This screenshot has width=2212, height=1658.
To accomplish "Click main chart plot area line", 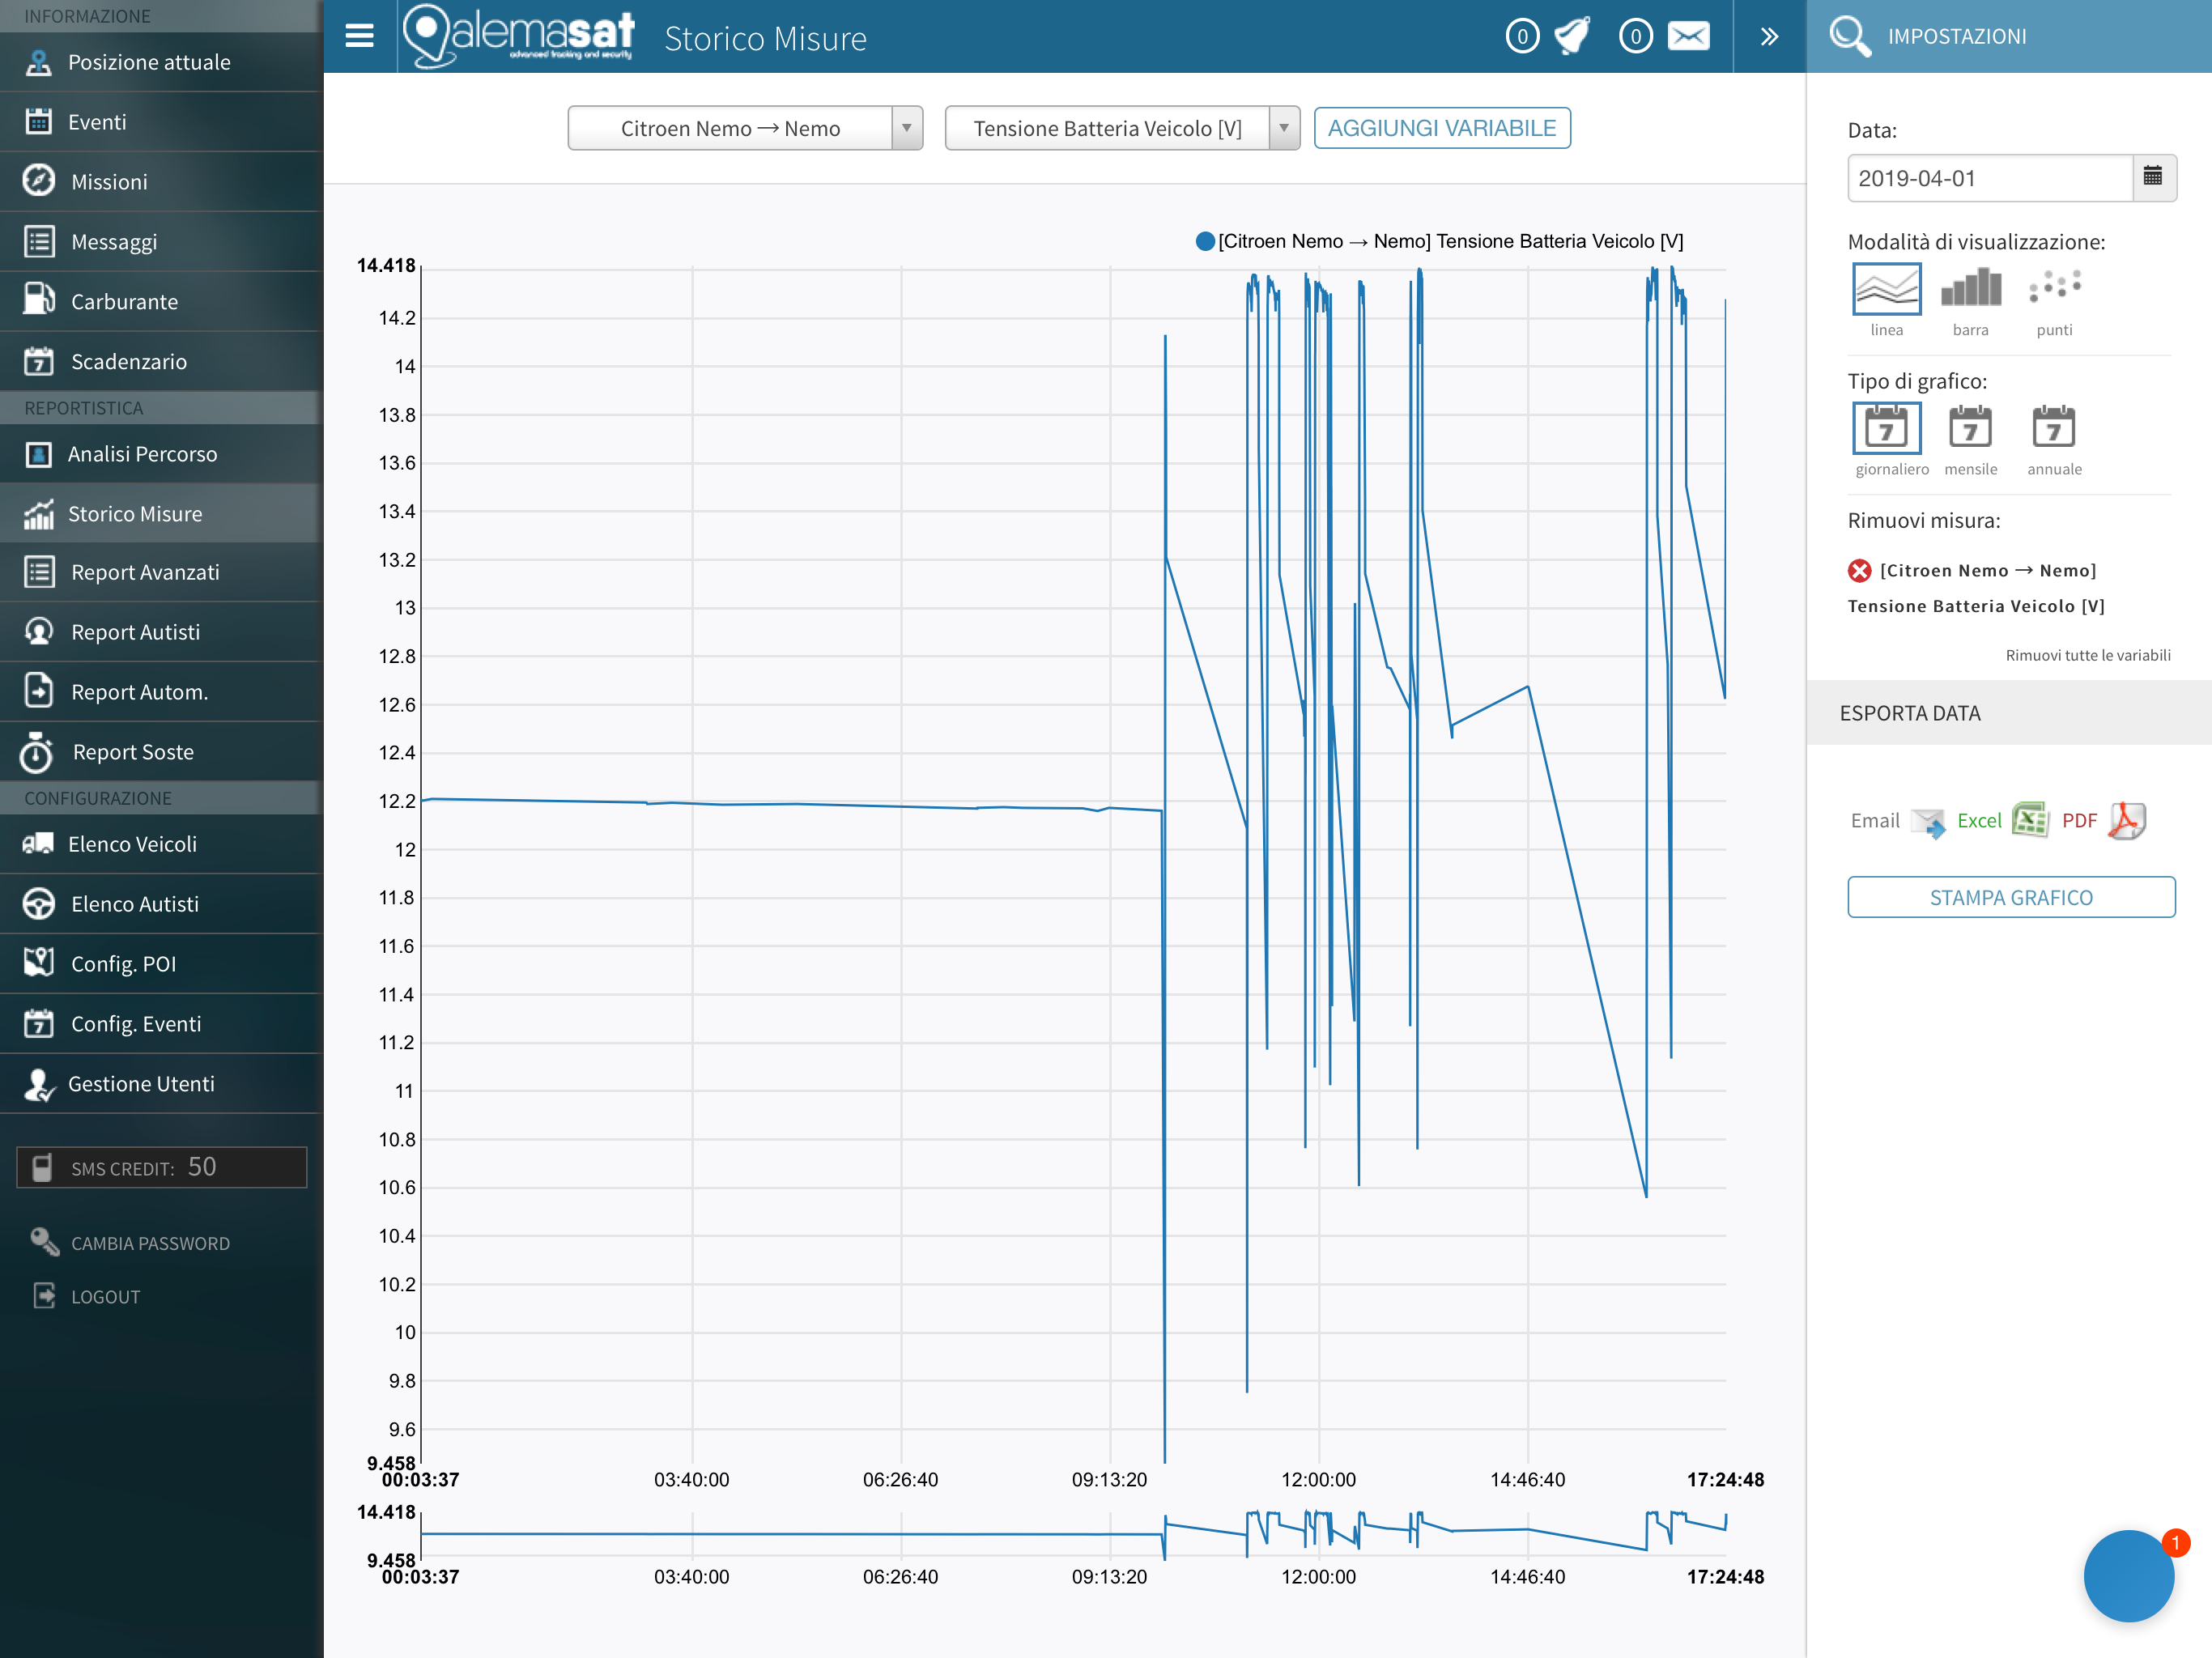I will [1073, 865].
